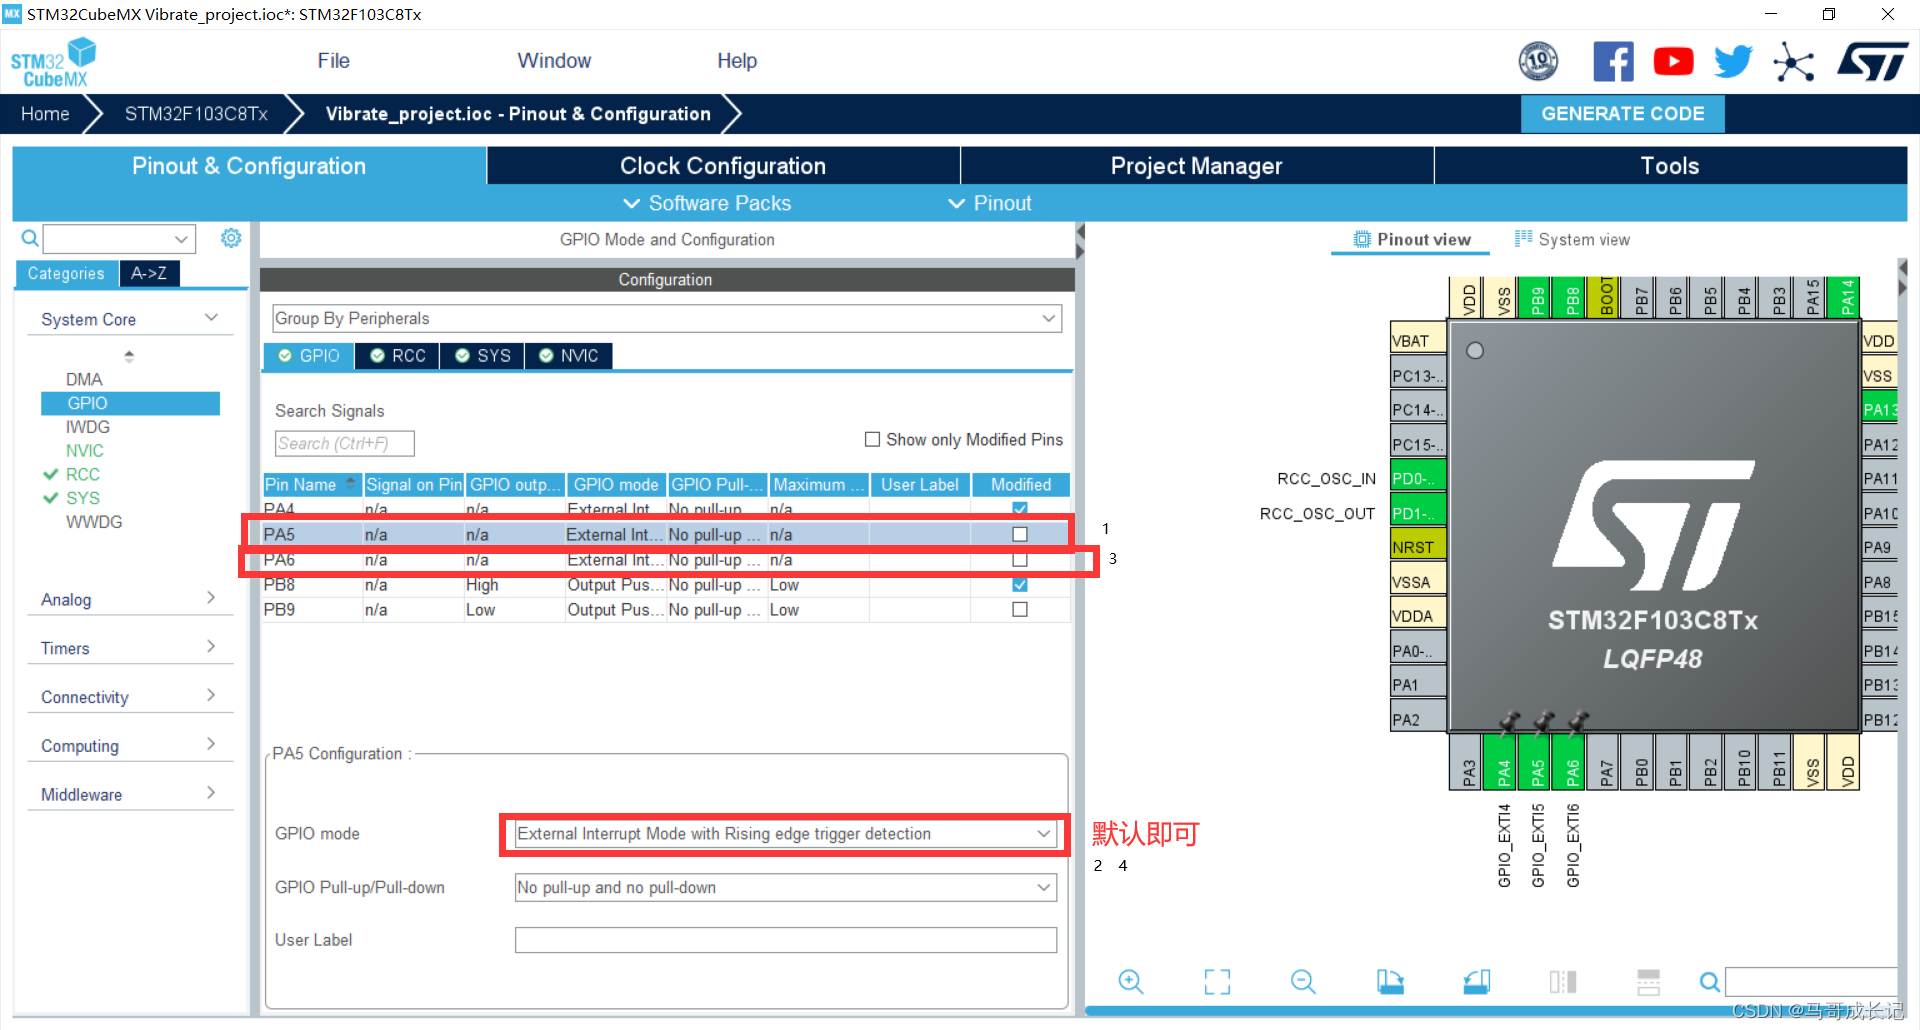Open the YouTube icon link
Screen dimensions: 1920x1030
1673,62
